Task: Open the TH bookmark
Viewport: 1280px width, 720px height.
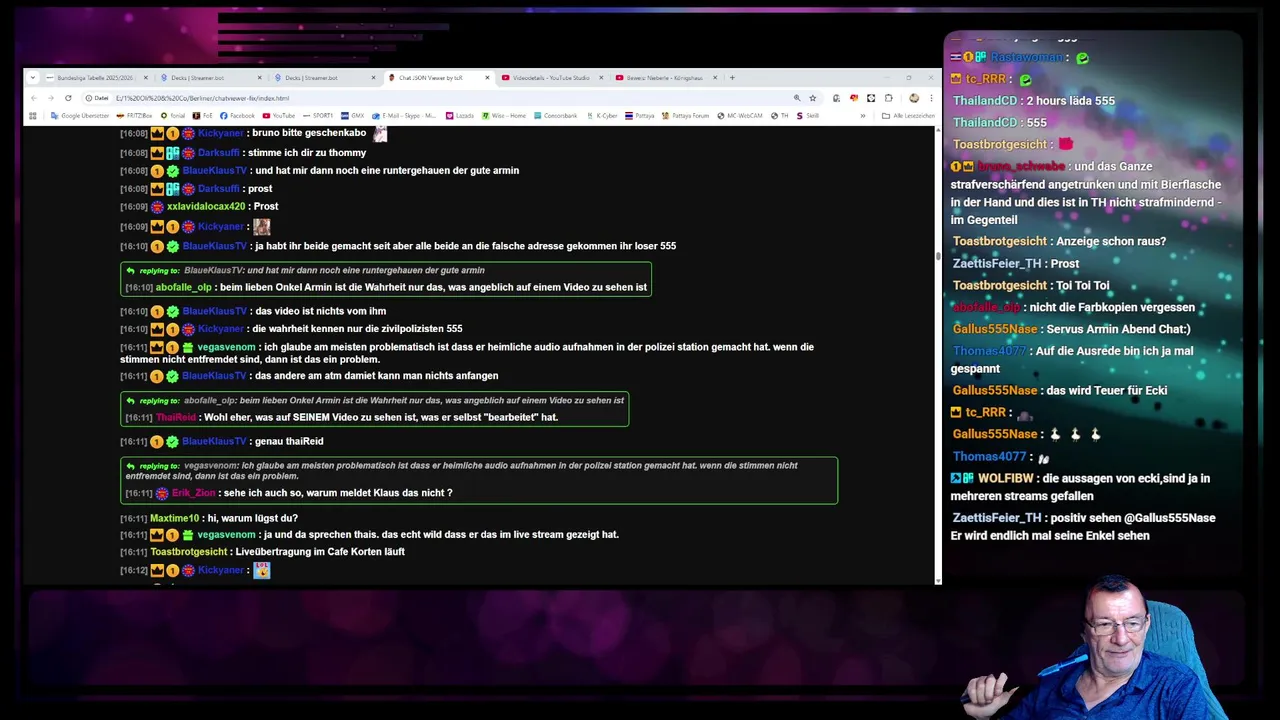Action: point(779,116)
